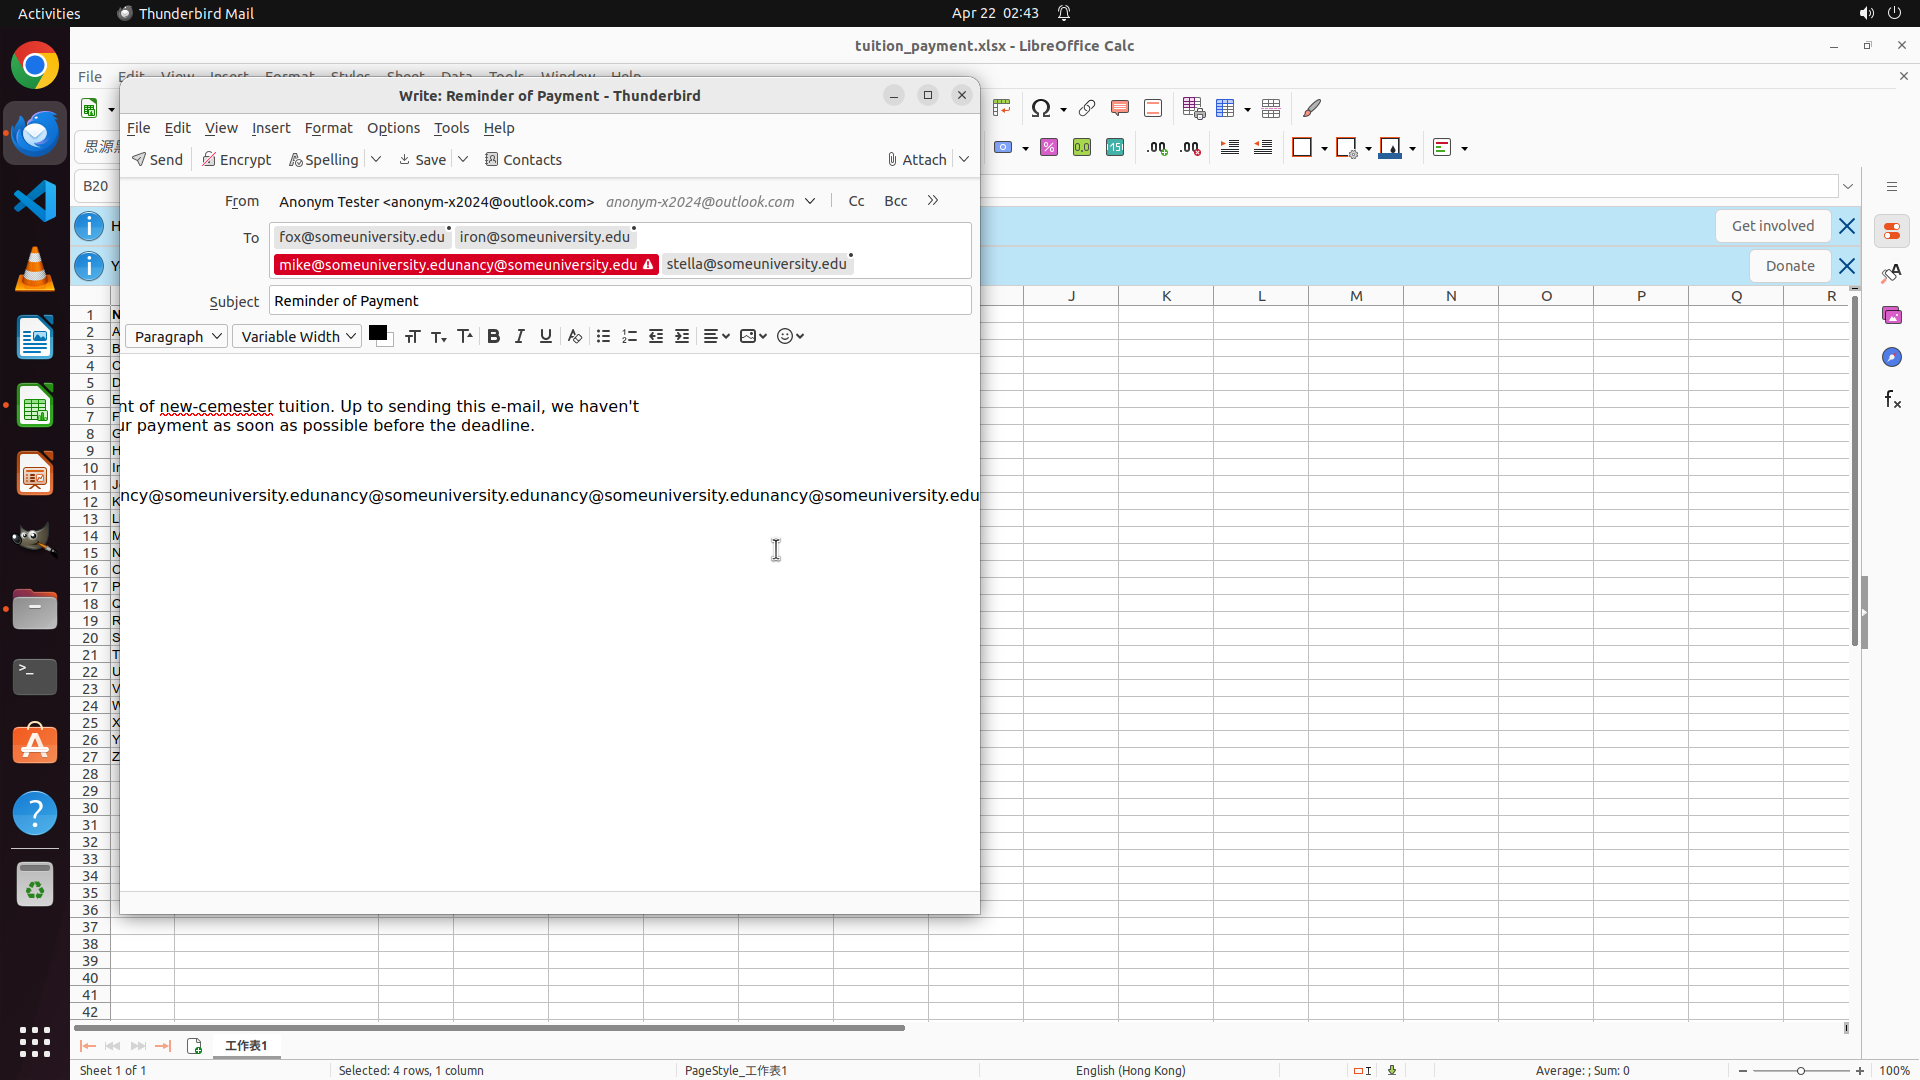Click the remove text styling icon
Image resolution: width=1920 pixels, height=1080 pixels.
(x=574, y=337)
